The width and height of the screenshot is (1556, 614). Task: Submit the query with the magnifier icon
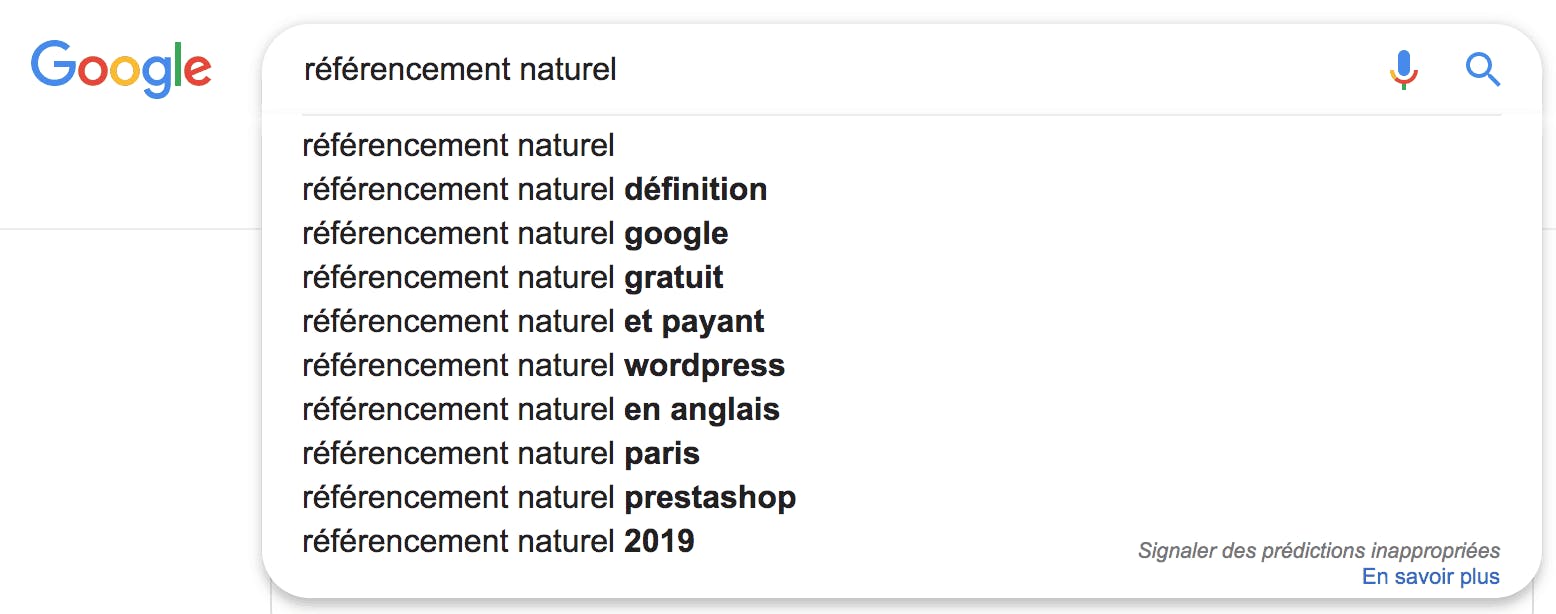(1482, 69)
